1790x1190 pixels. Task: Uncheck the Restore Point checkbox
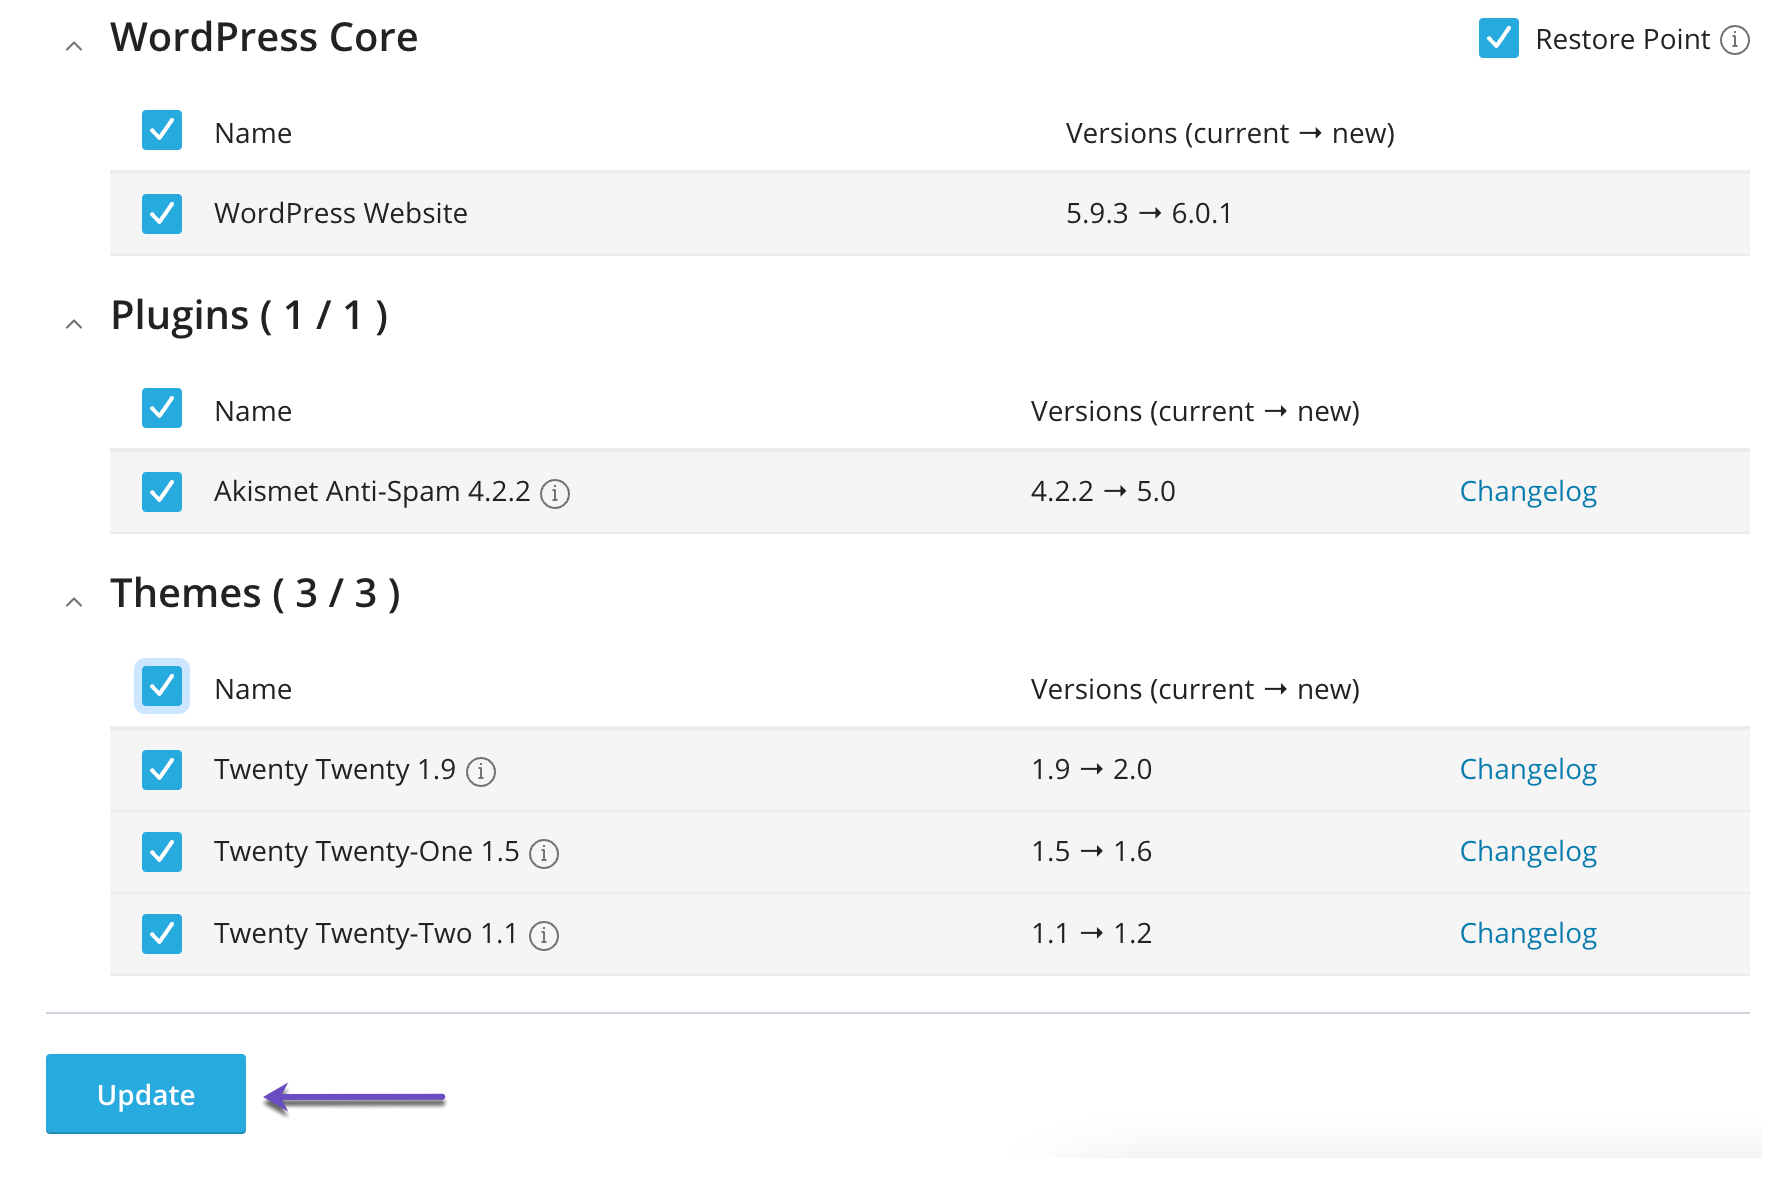click(1498, 39)
